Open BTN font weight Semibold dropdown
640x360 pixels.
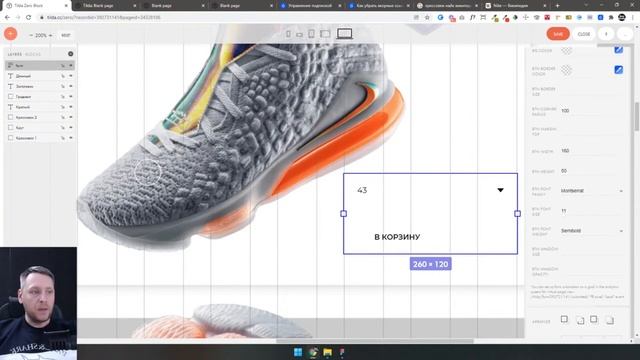tap(592, 231)
